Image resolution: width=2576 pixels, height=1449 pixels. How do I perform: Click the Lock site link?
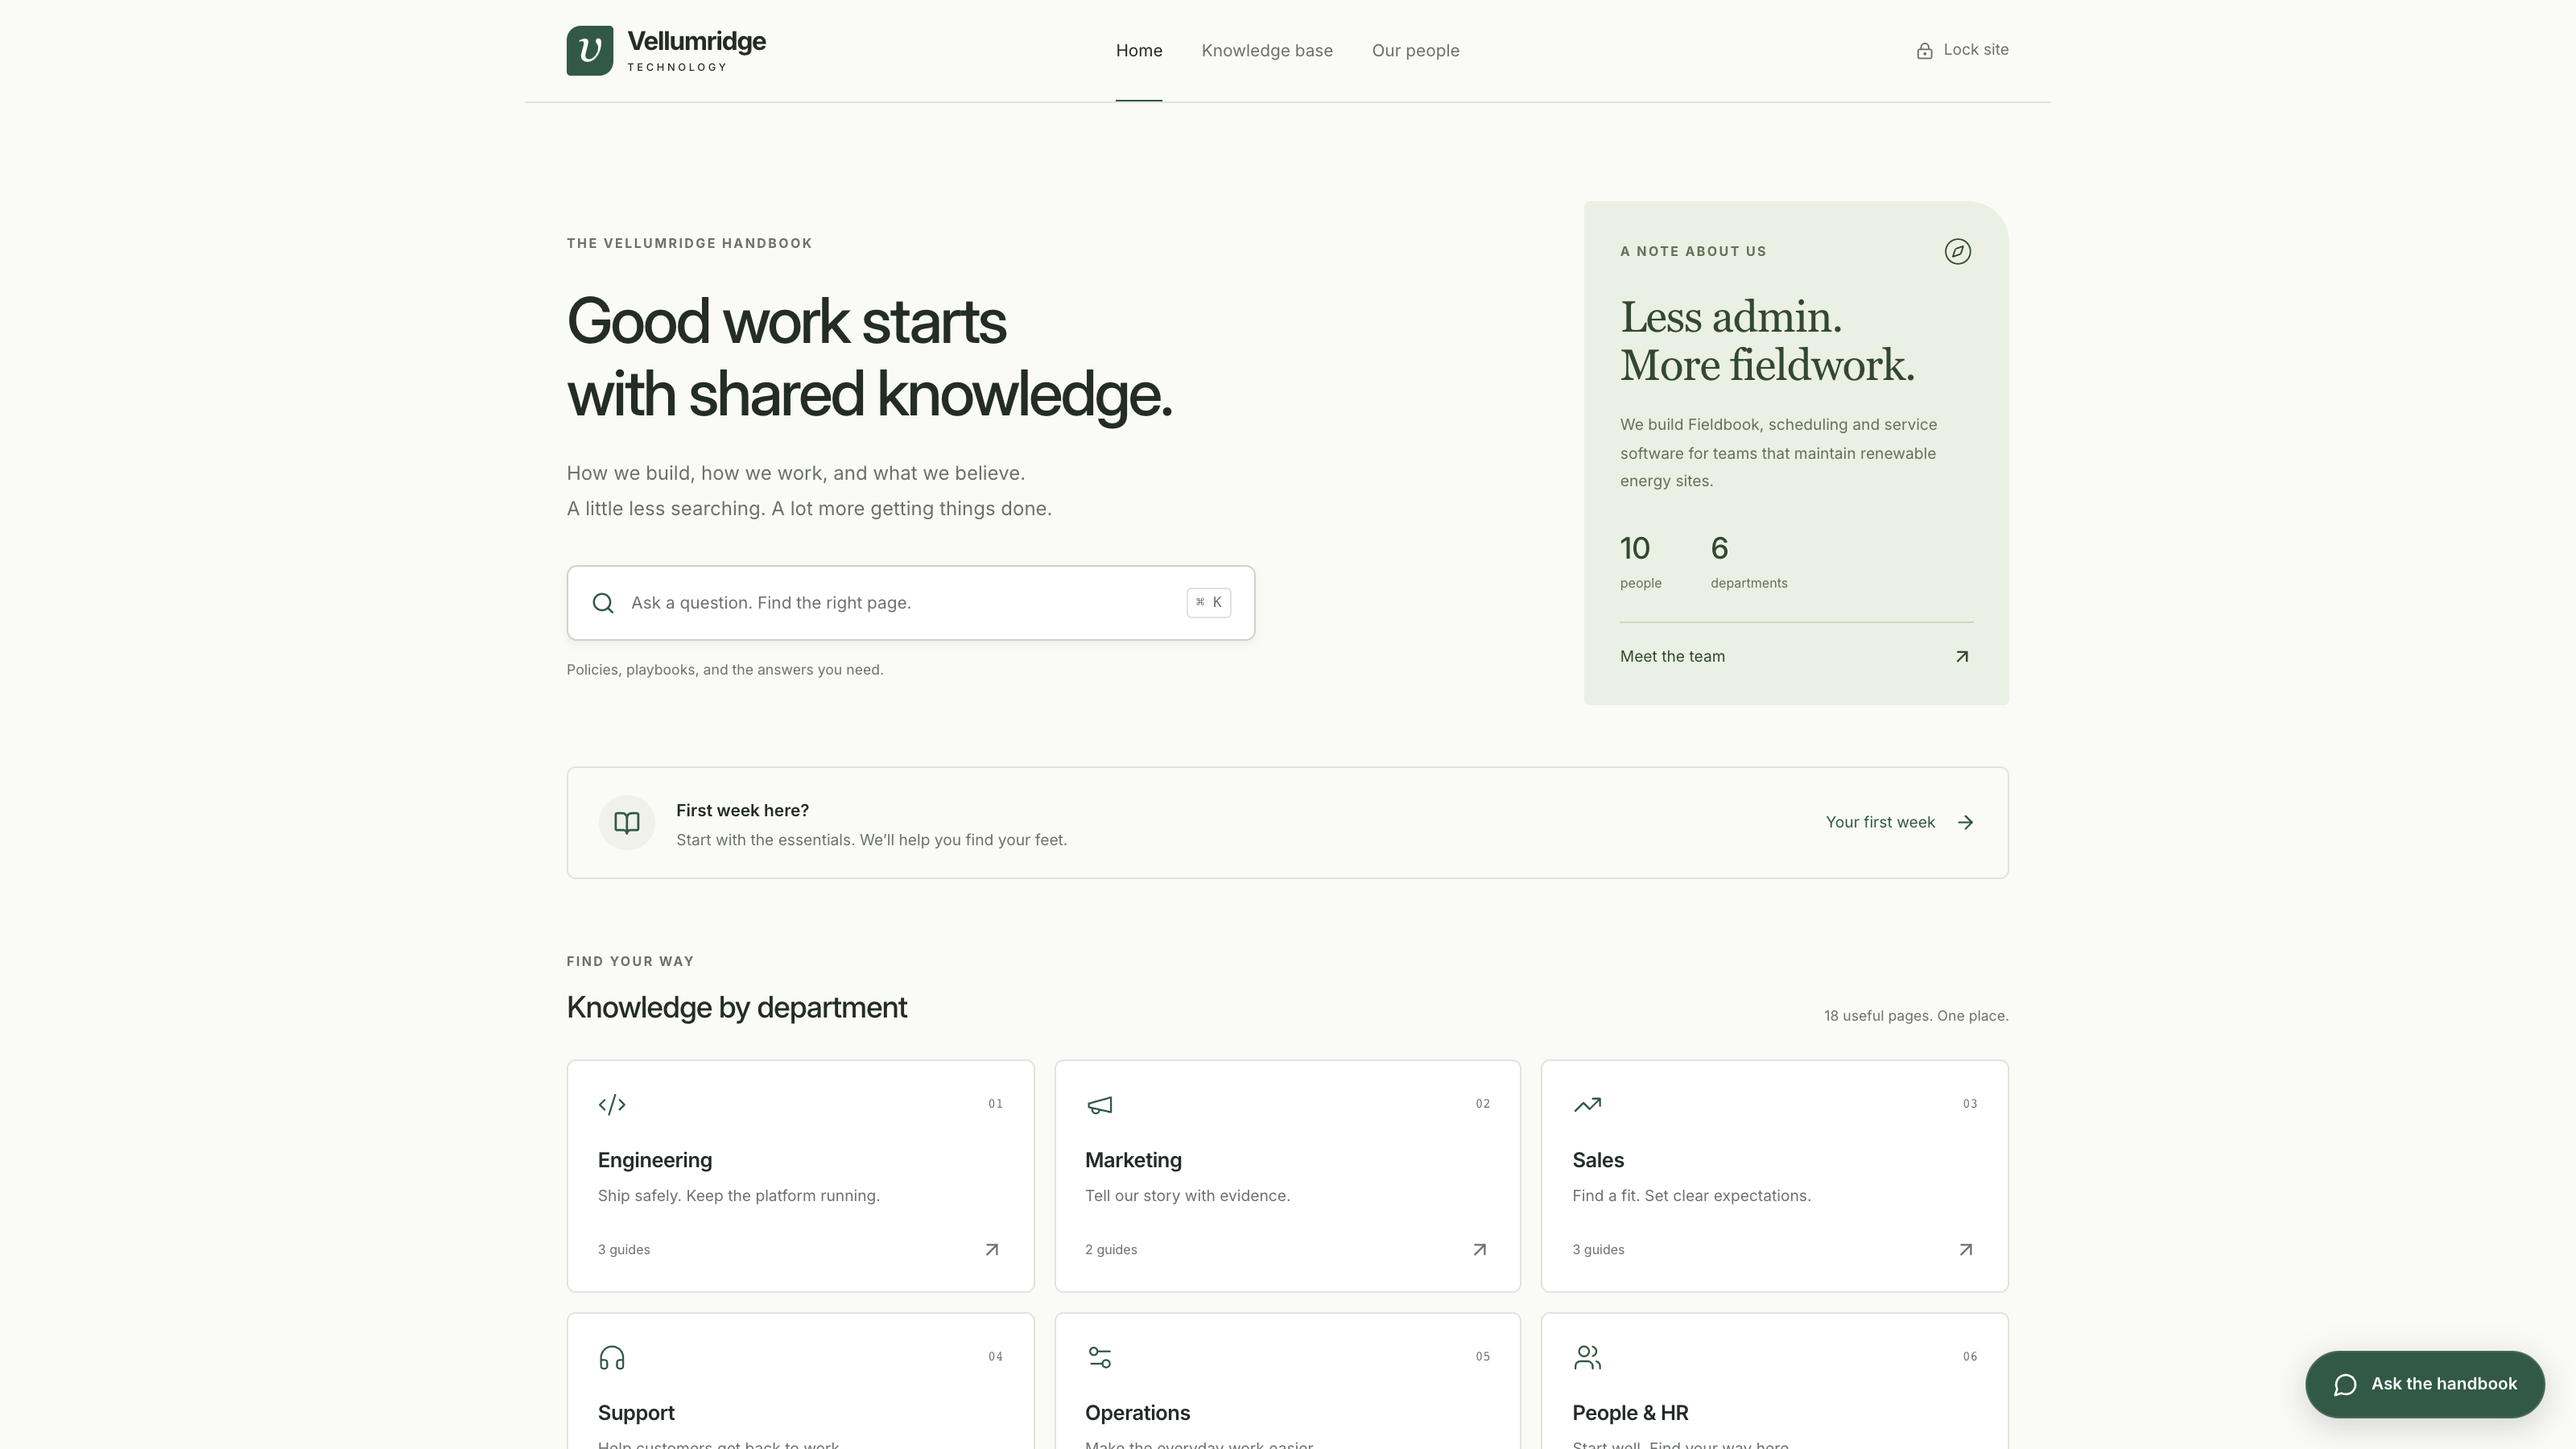[1962, 50]
